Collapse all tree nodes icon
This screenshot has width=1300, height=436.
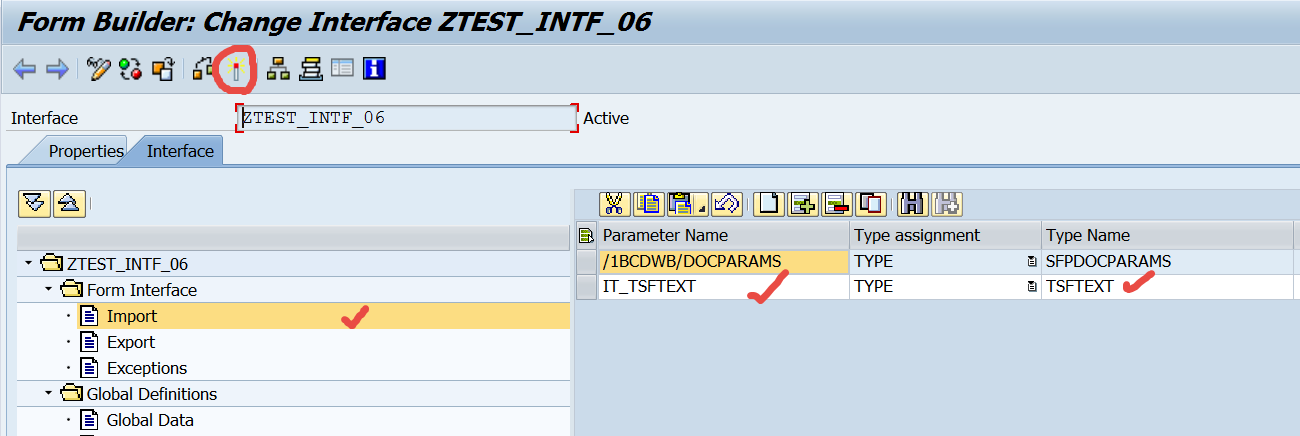[x=69, y=203]
